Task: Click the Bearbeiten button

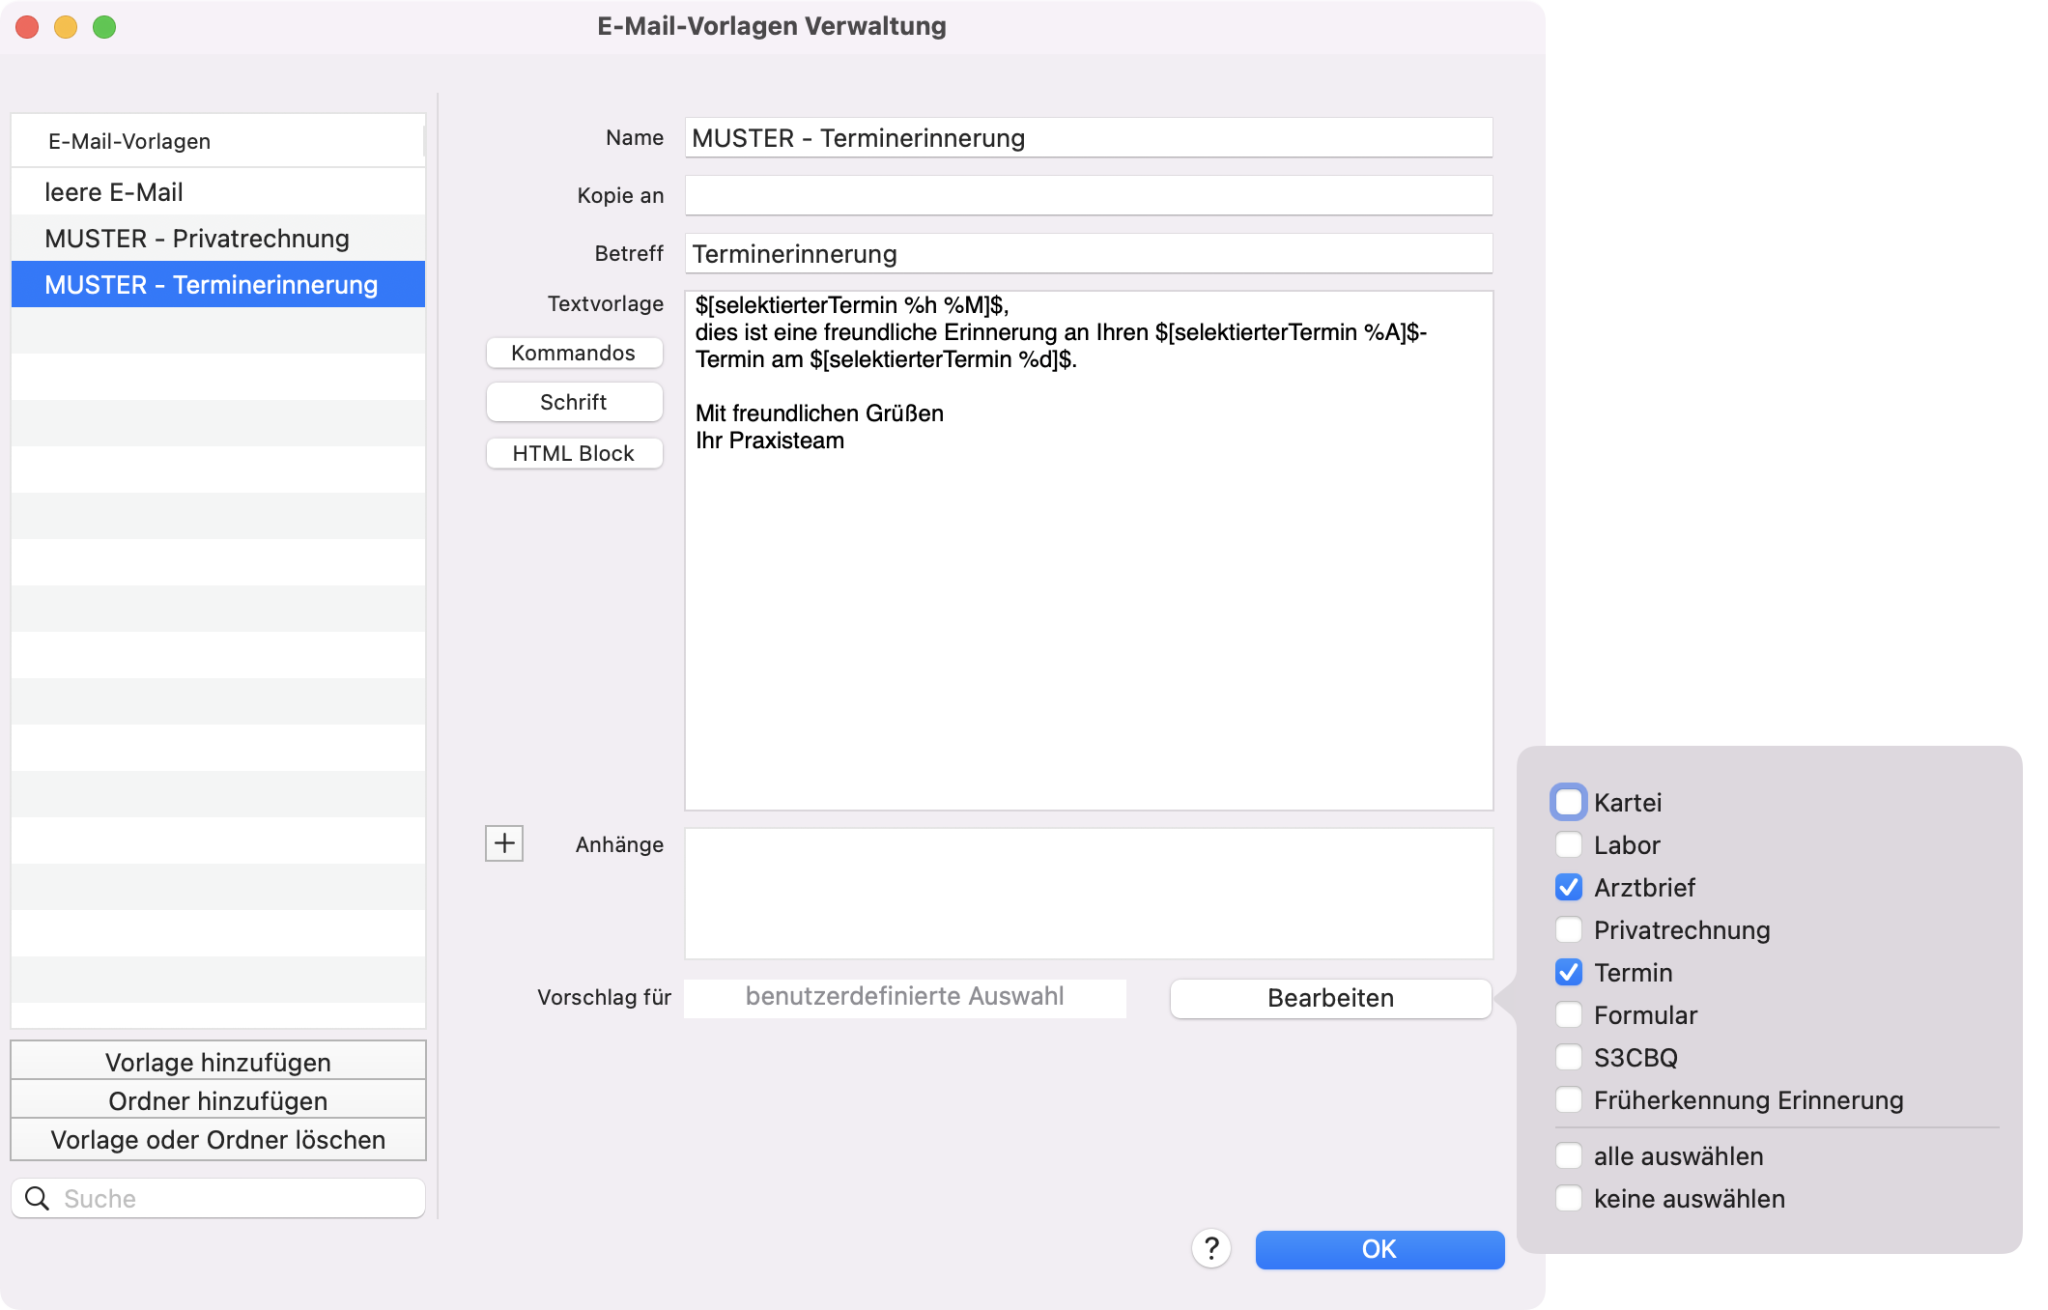Action: coord(1330,998)
